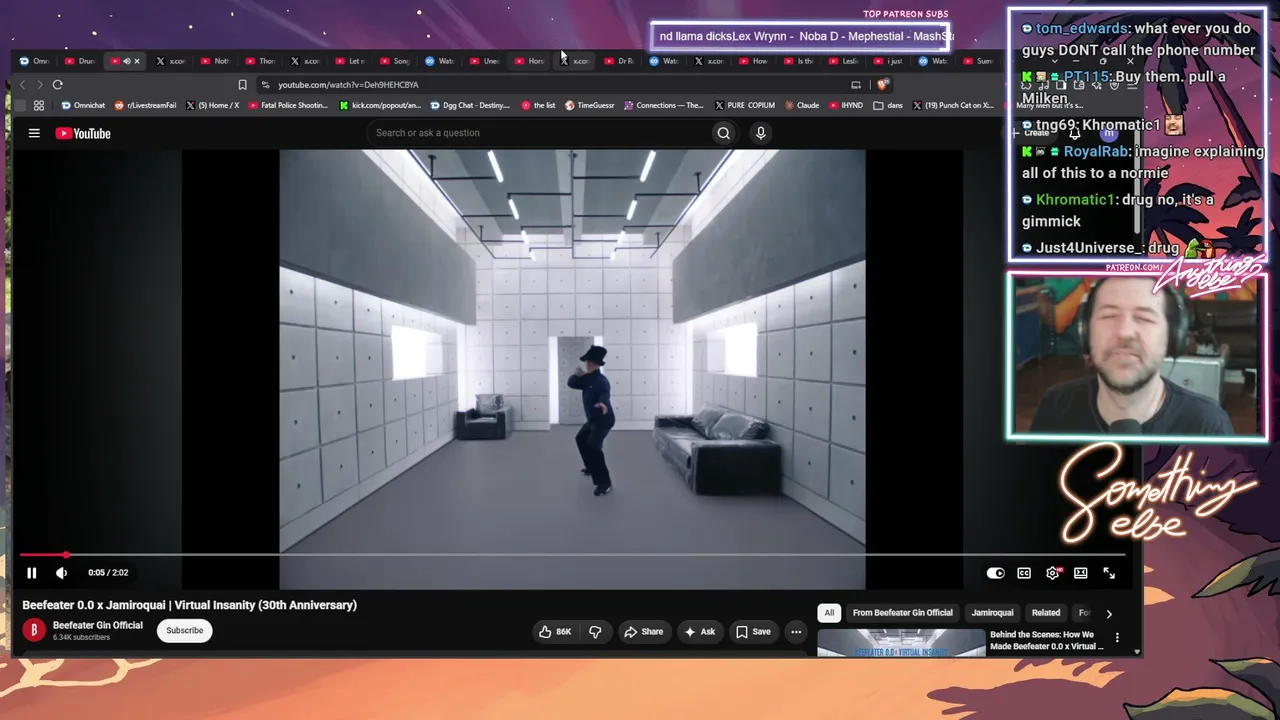
Task: Open the PURE COPIUM bookmark
Action: [x=745, y=105]
